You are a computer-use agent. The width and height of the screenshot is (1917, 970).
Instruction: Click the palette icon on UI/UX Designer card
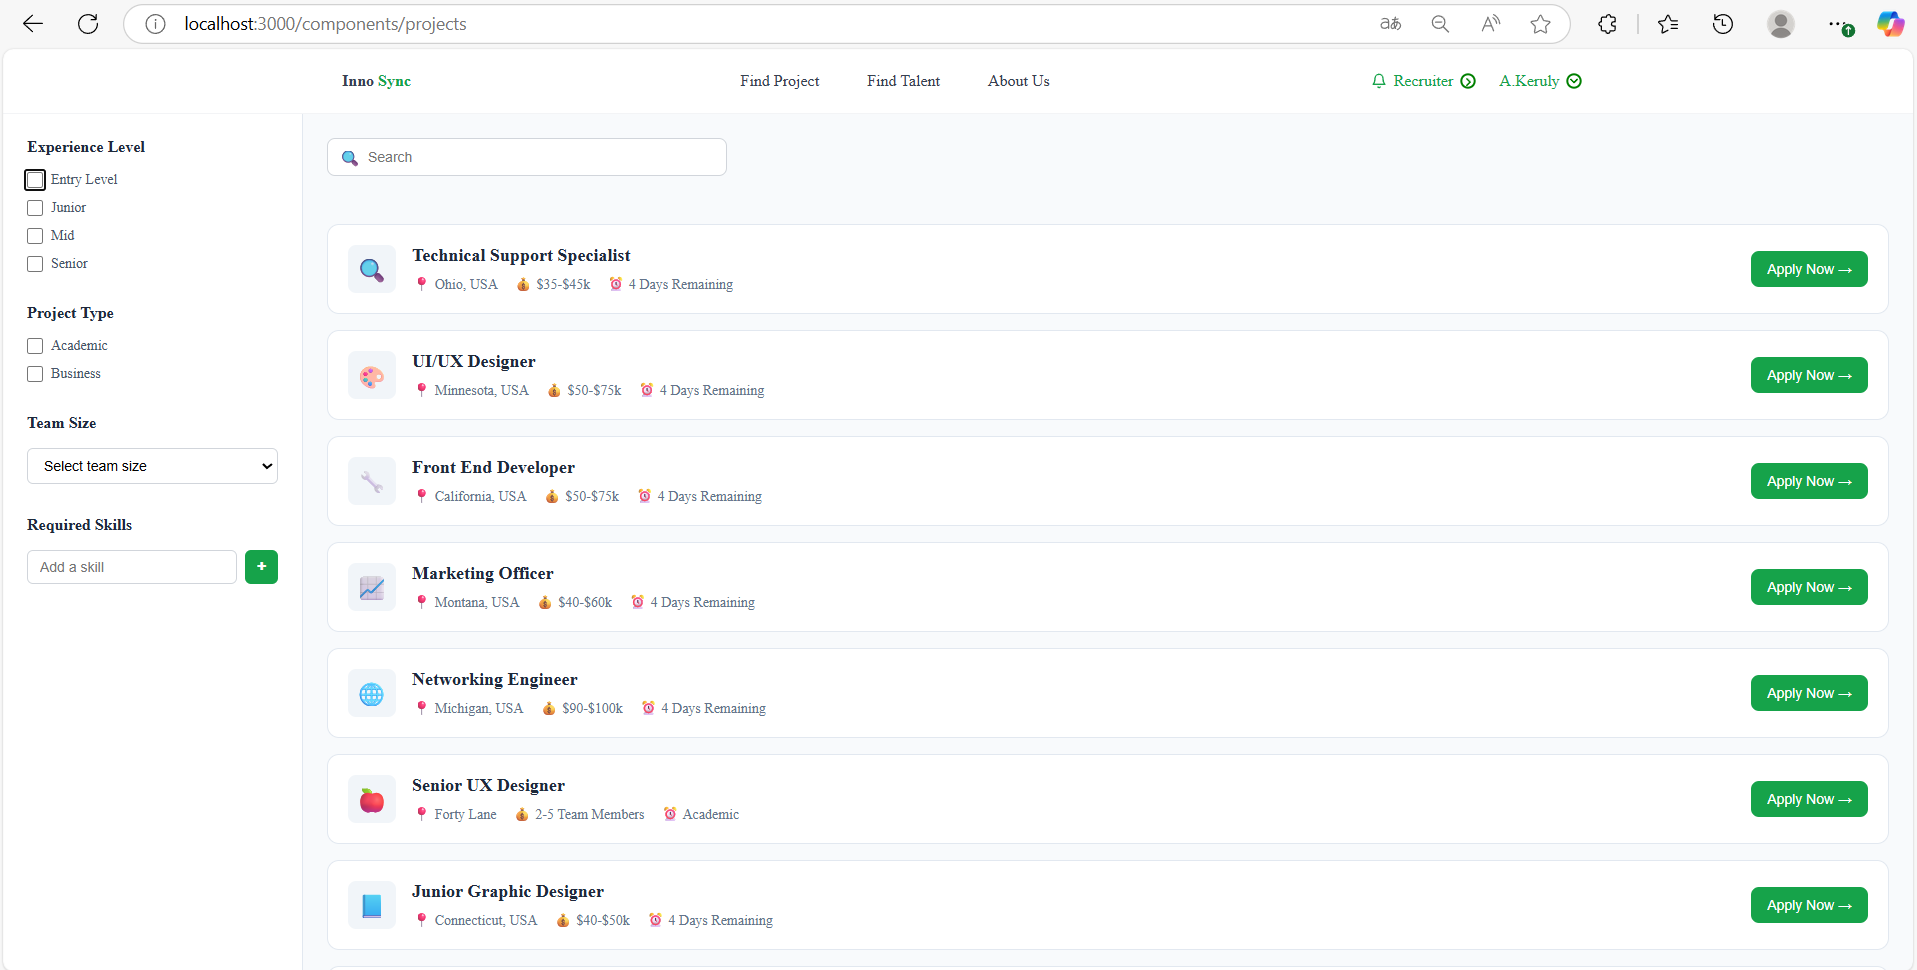(371, 375)
